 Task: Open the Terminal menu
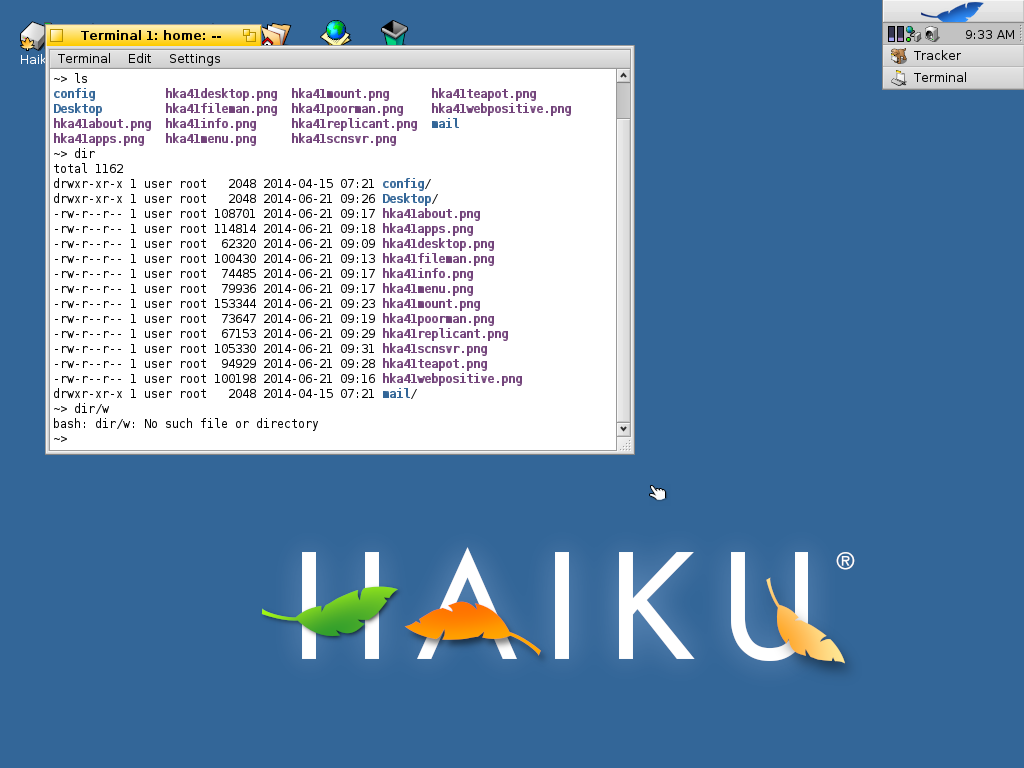coord(84,59)
